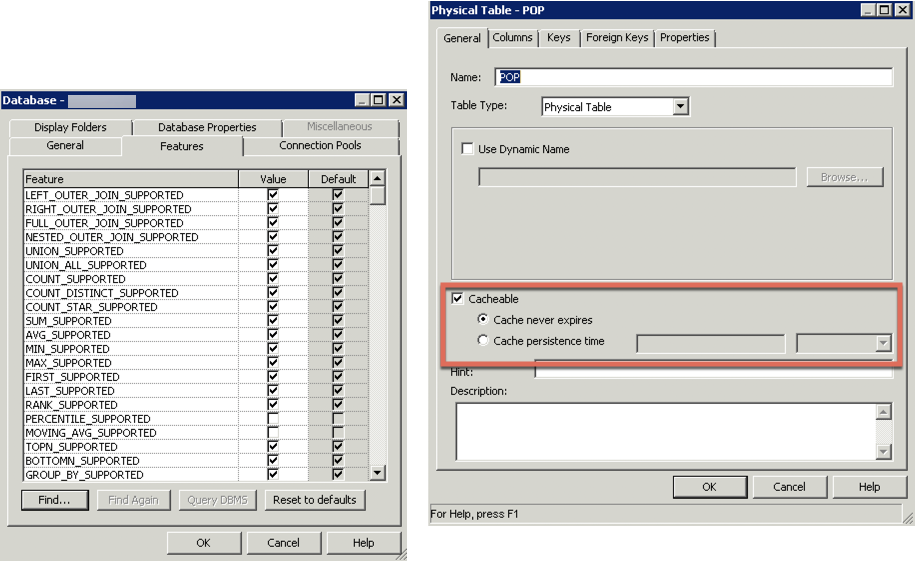Switch to Display Folders tab in Database dialog

[x=70, y=127]
